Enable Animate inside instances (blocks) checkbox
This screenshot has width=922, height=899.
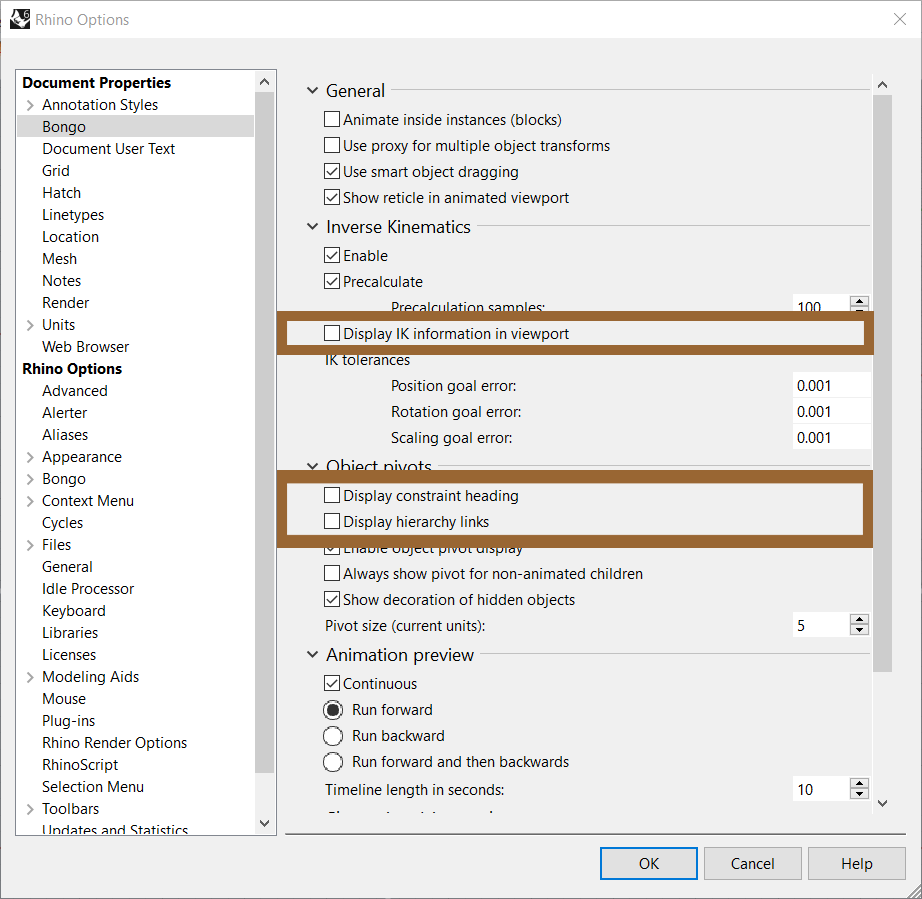tap(332, 119)
